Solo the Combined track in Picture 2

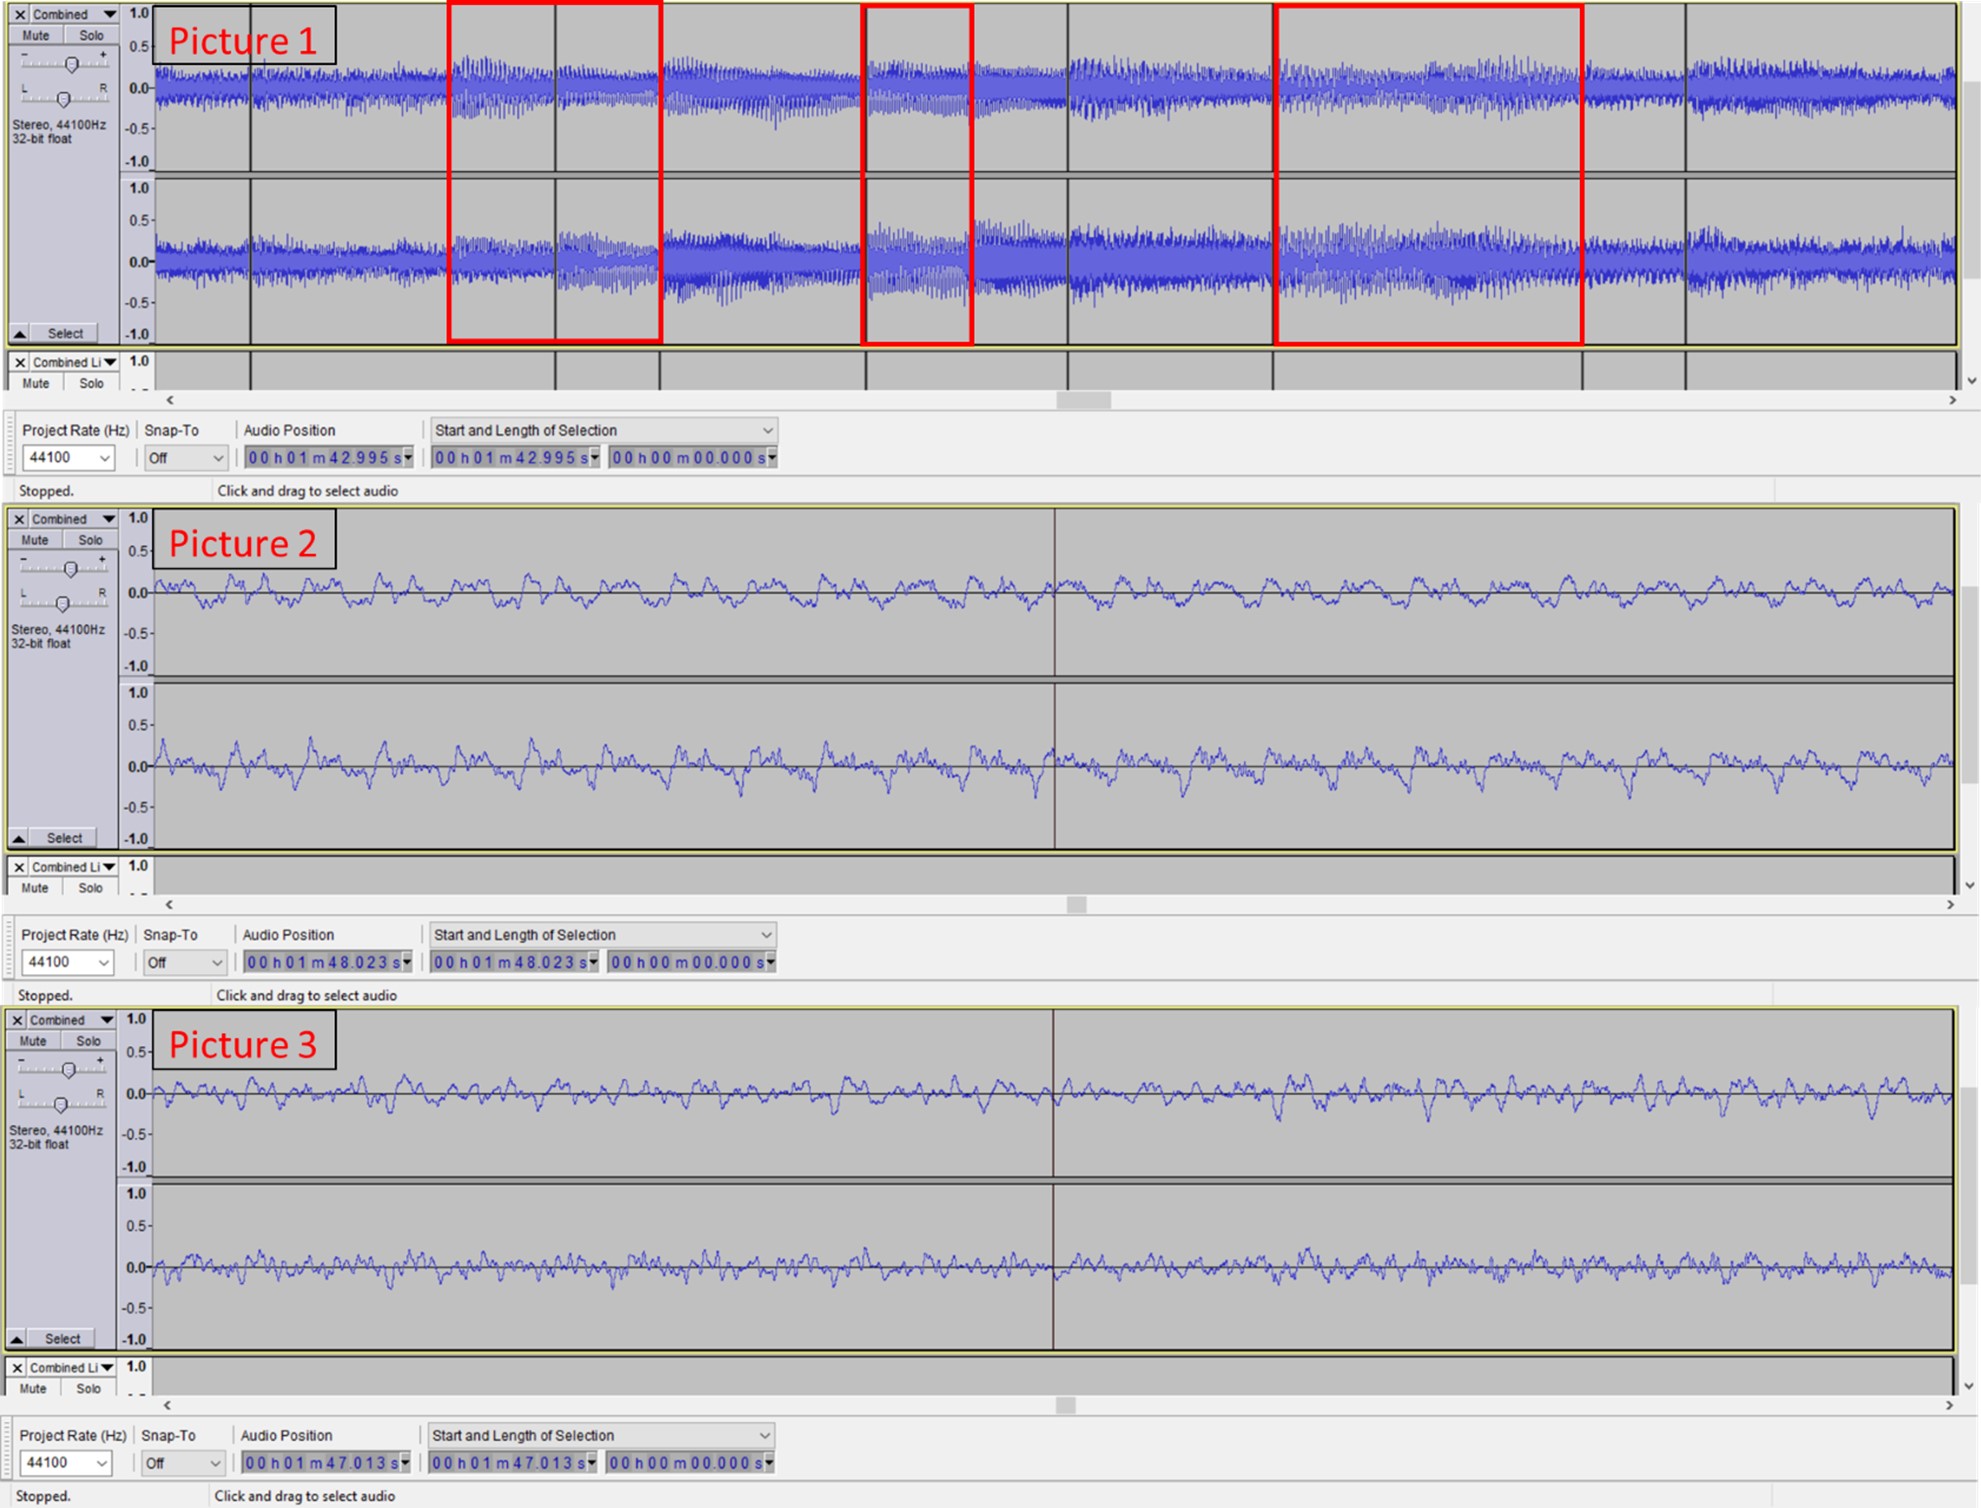(90, 540)
